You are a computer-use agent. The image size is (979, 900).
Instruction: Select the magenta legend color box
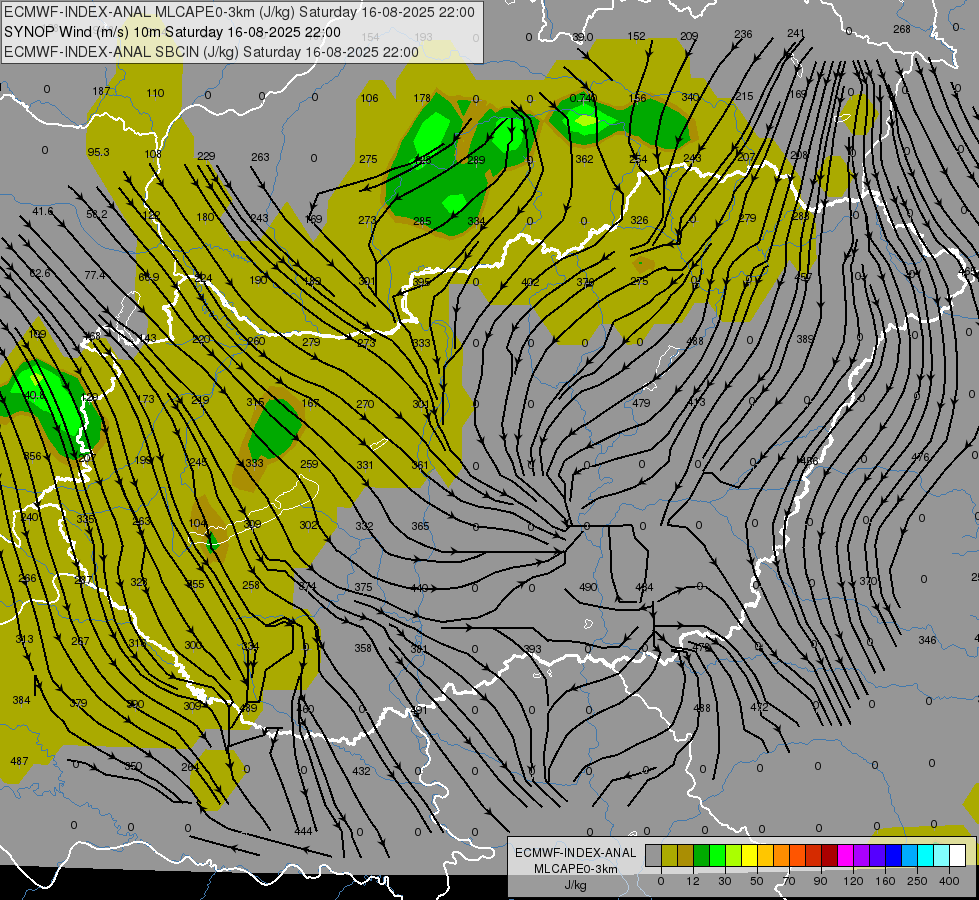(845, 856)
